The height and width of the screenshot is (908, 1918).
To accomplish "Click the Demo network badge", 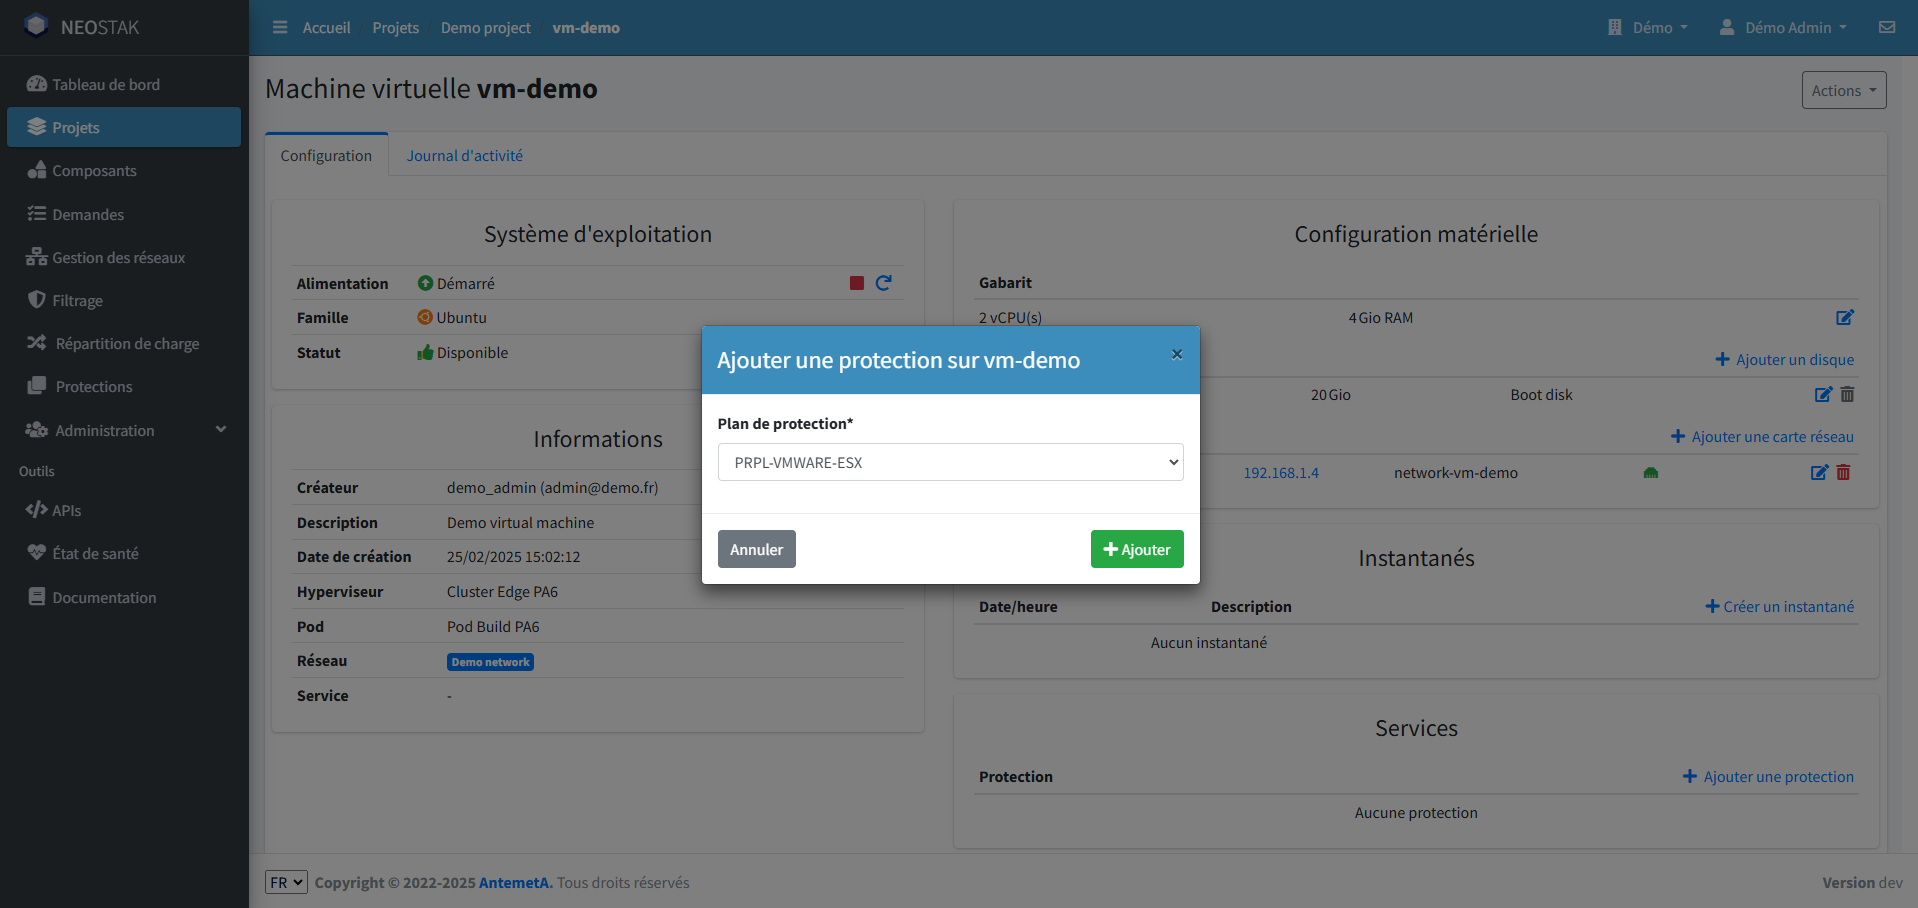I will point(490,661).
